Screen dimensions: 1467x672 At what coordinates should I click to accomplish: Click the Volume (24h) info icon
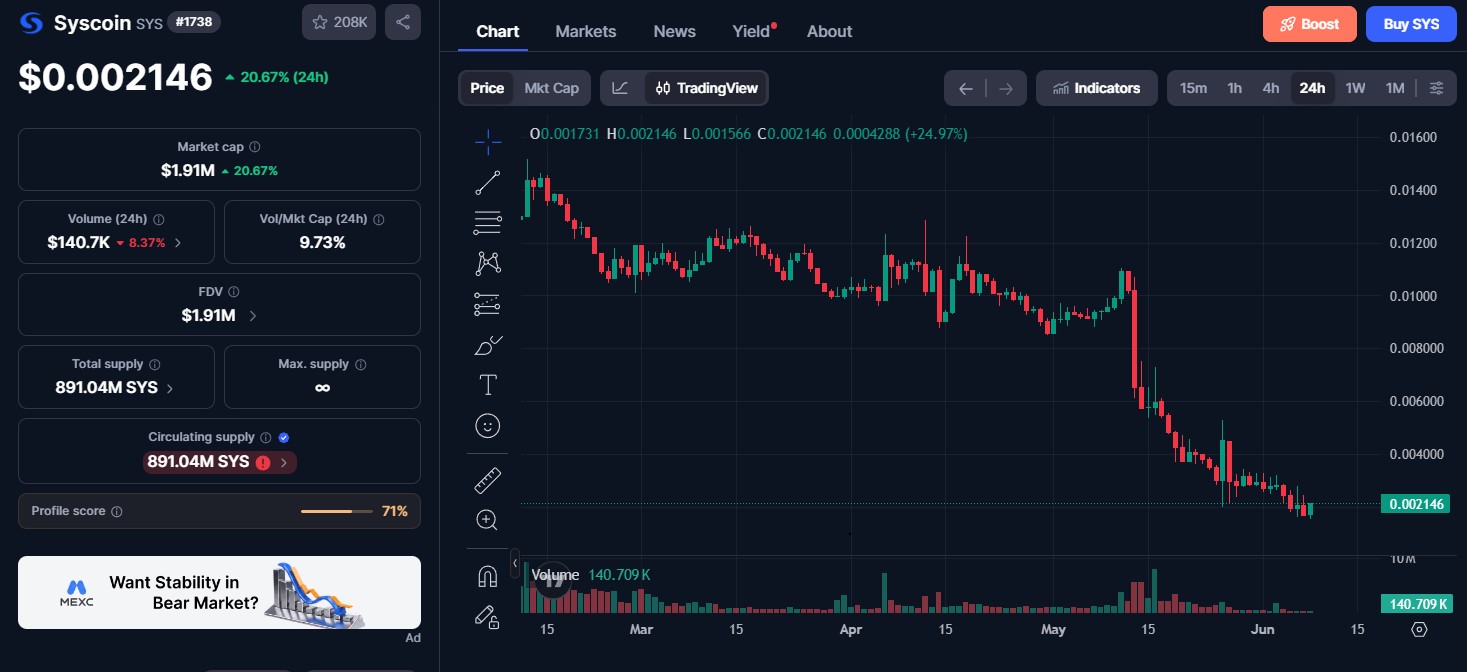pyautogui.click(x=159, y=219)
